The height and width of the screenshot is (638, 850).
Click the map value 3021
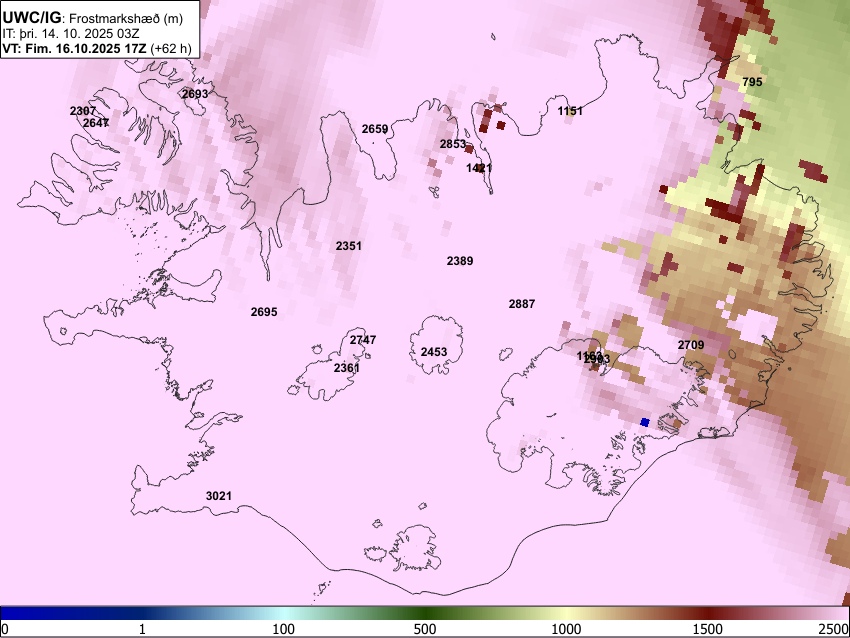point(219,495)
